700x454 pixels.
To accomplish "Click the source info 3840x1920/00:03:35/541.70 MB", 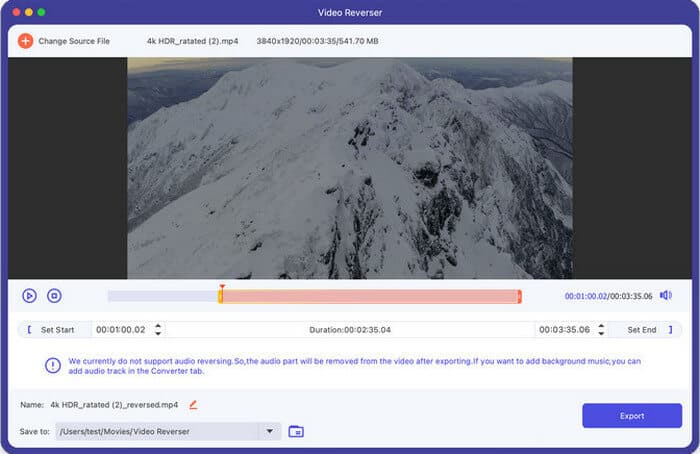I will point(317,41).
